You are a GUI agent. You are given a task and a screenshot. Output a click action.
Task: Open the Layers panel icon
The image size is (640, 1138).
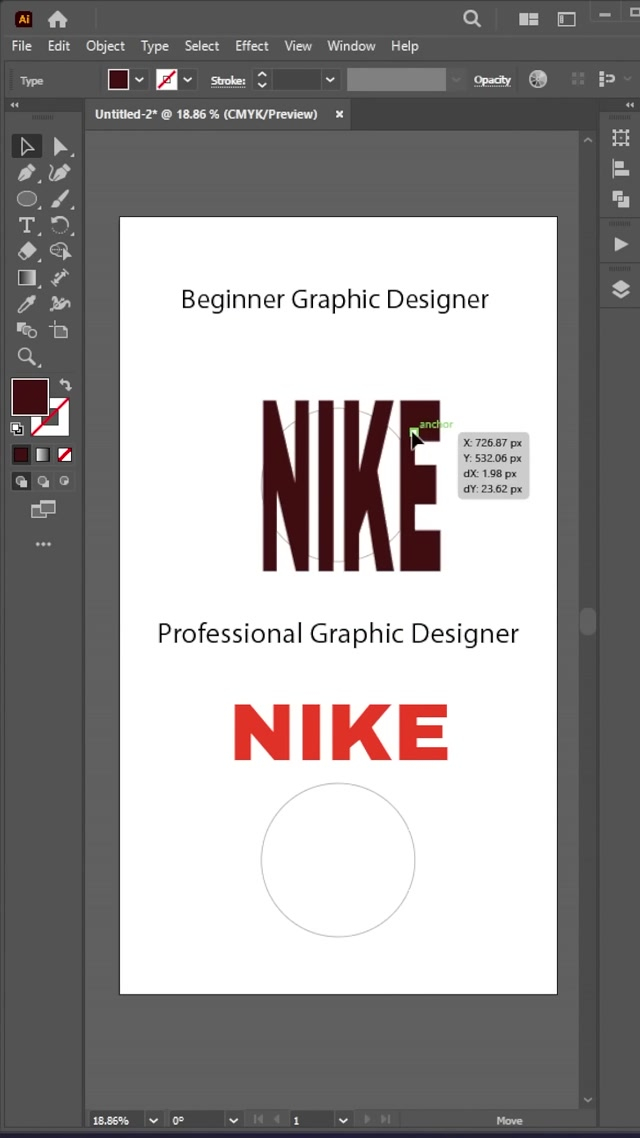pyautogui.click(x=621, y=290)
